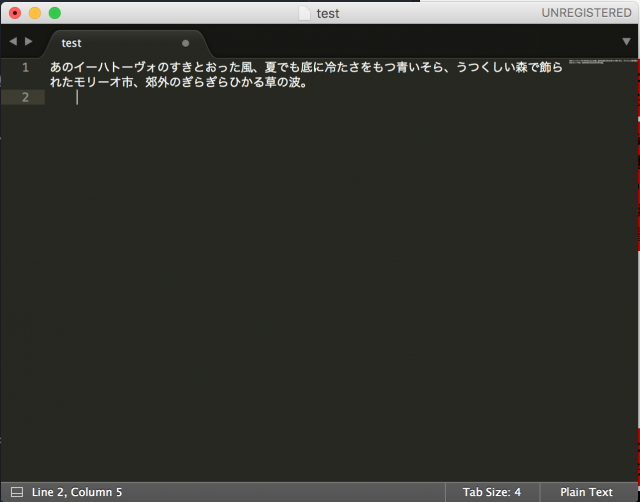Place cursor in wrapped line れたモリーオ市
The image size is (640, 502).
(180, 82)
